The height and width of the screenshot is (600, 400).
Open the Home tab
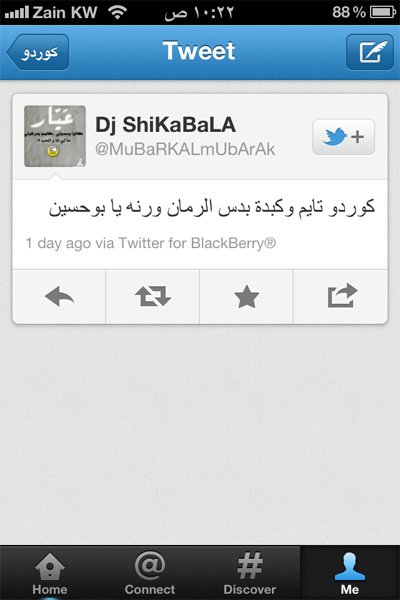[50, 573]
